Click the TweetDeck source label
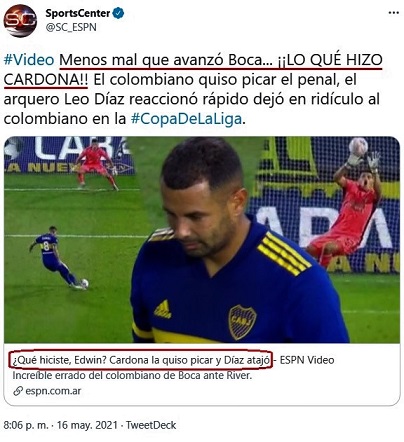This screenshot has height=442, width=404. pos(151,425)
